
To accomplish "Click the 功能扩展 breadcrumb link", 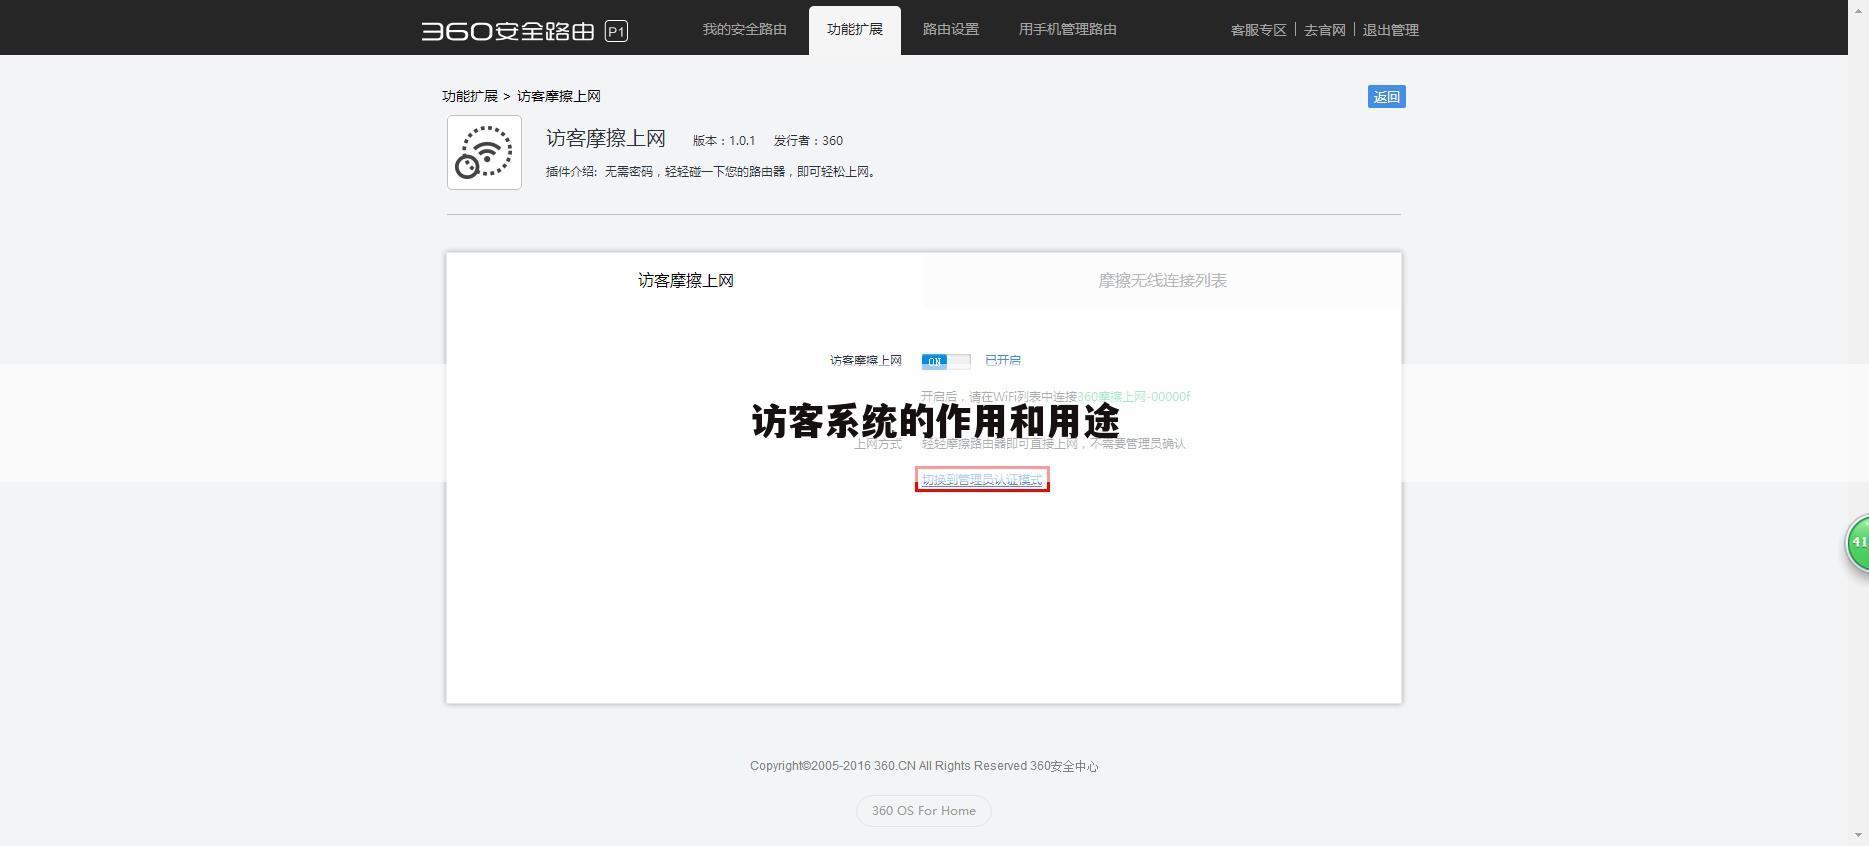I will pos(470,96).
